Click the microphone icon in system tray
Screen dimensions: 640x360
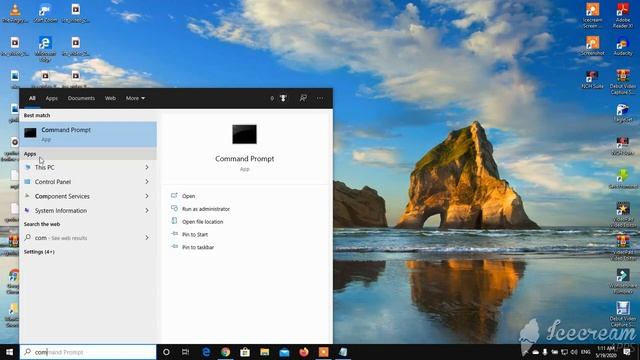pos(545,352)
